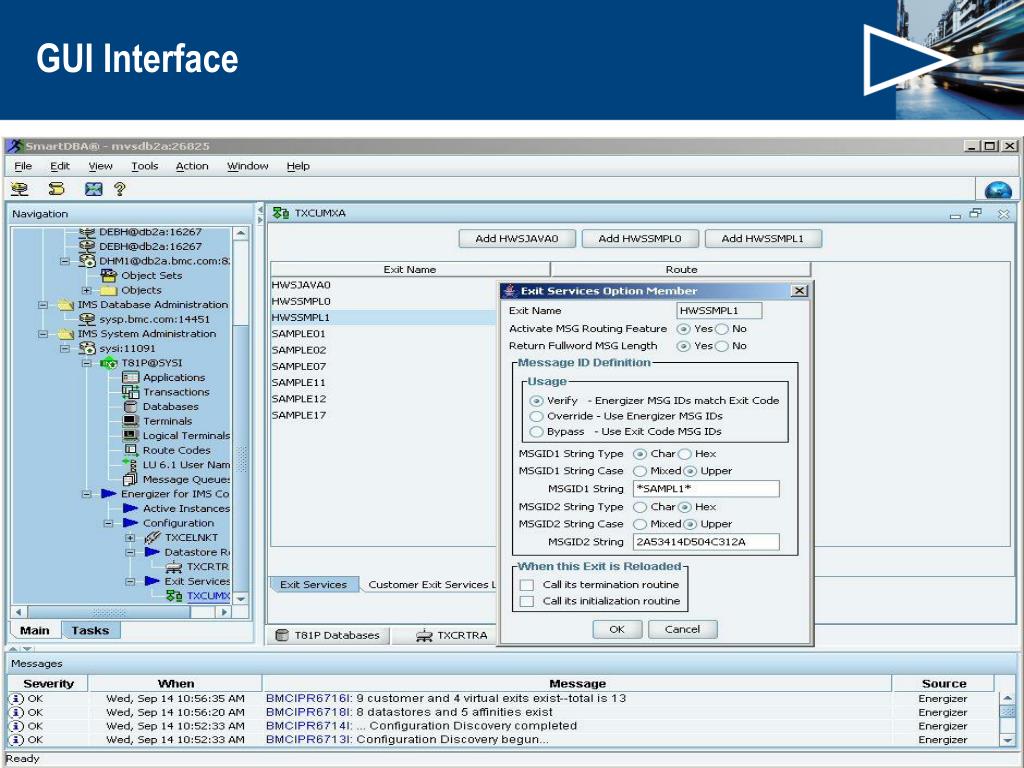This screenshot has width=1024, height=768.
Task: Click the Logical Terminals icon
Action: click(131, 436)
